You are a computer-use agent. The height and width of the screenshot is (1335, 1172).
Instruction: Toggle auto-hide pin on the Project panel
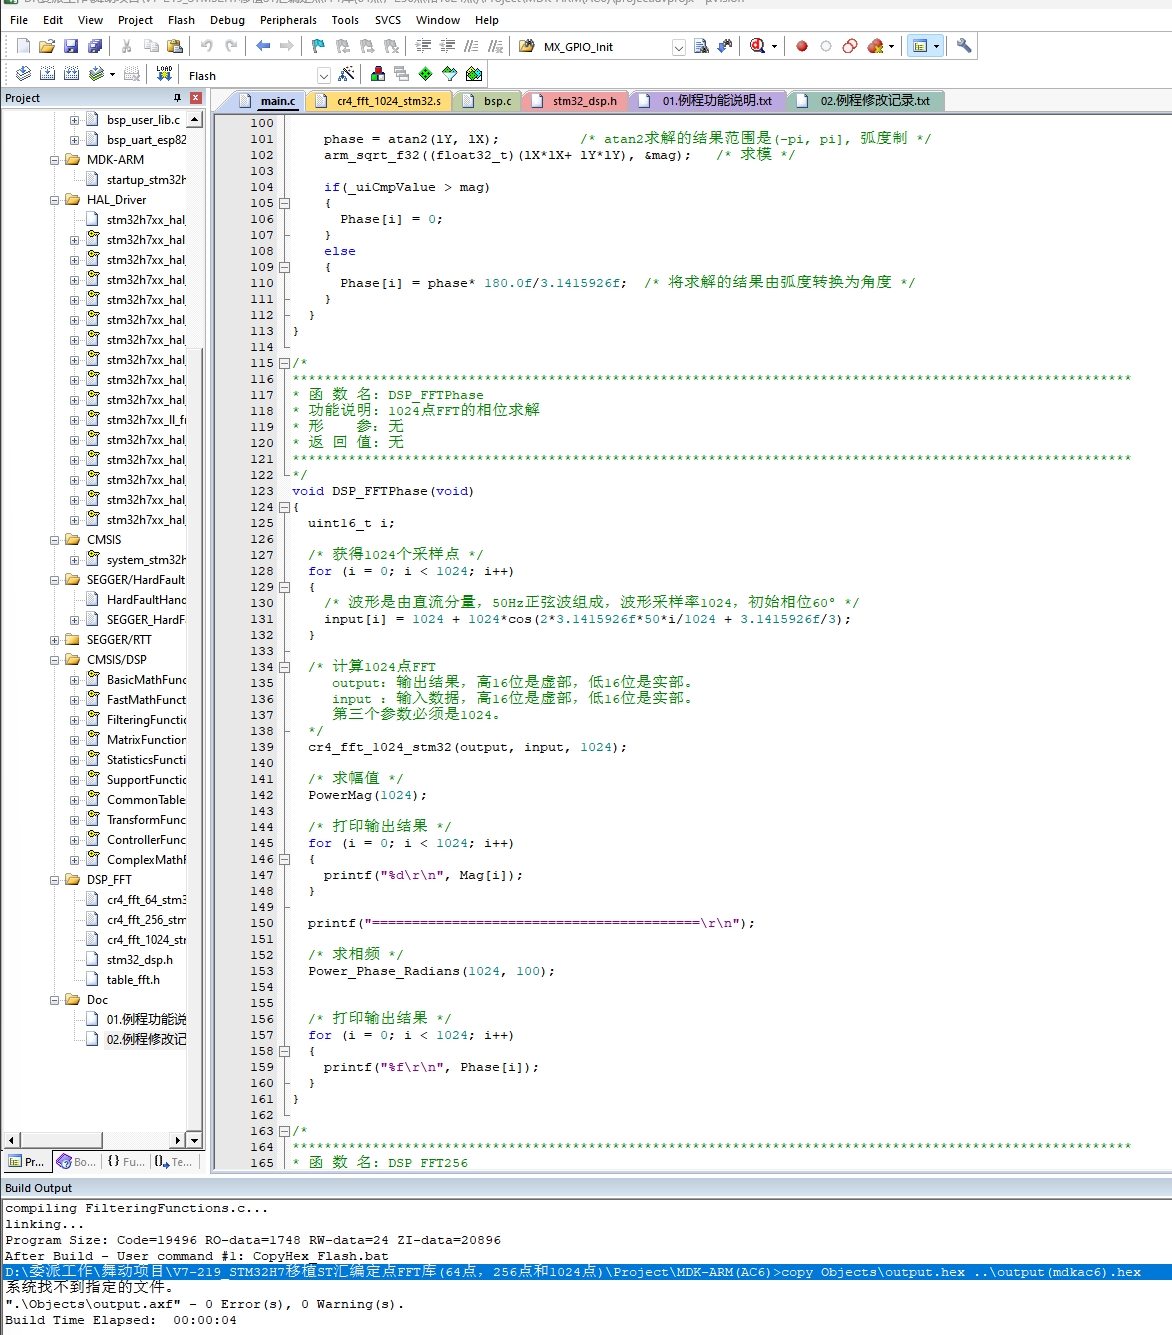pyautogui.click(x=178, y=98)
